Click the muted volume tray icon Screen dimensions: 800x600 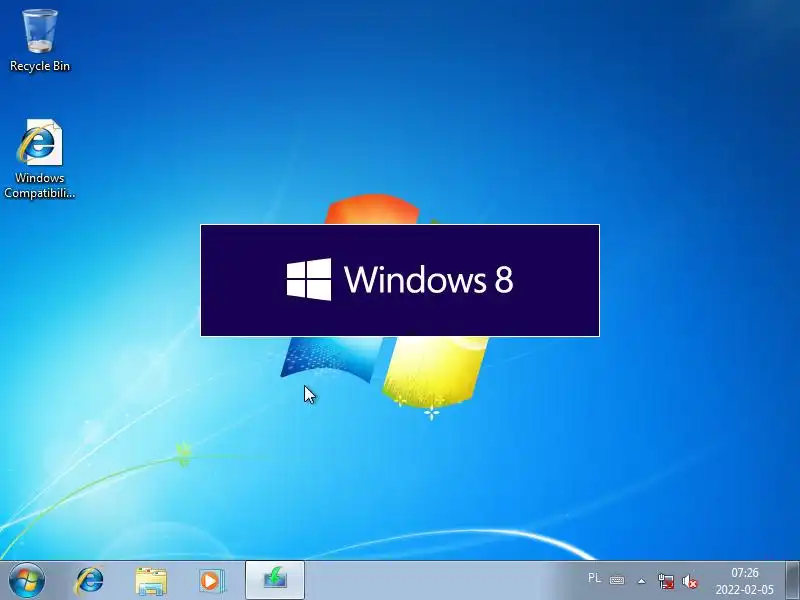[x=690, y=581]
